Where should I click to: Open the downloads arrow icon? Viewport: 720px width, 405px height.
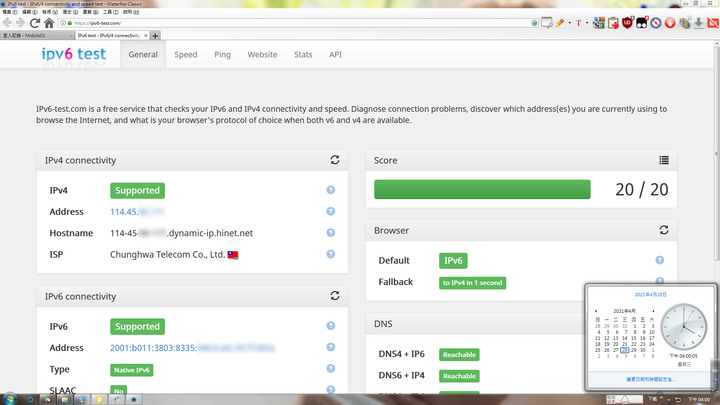698,22
